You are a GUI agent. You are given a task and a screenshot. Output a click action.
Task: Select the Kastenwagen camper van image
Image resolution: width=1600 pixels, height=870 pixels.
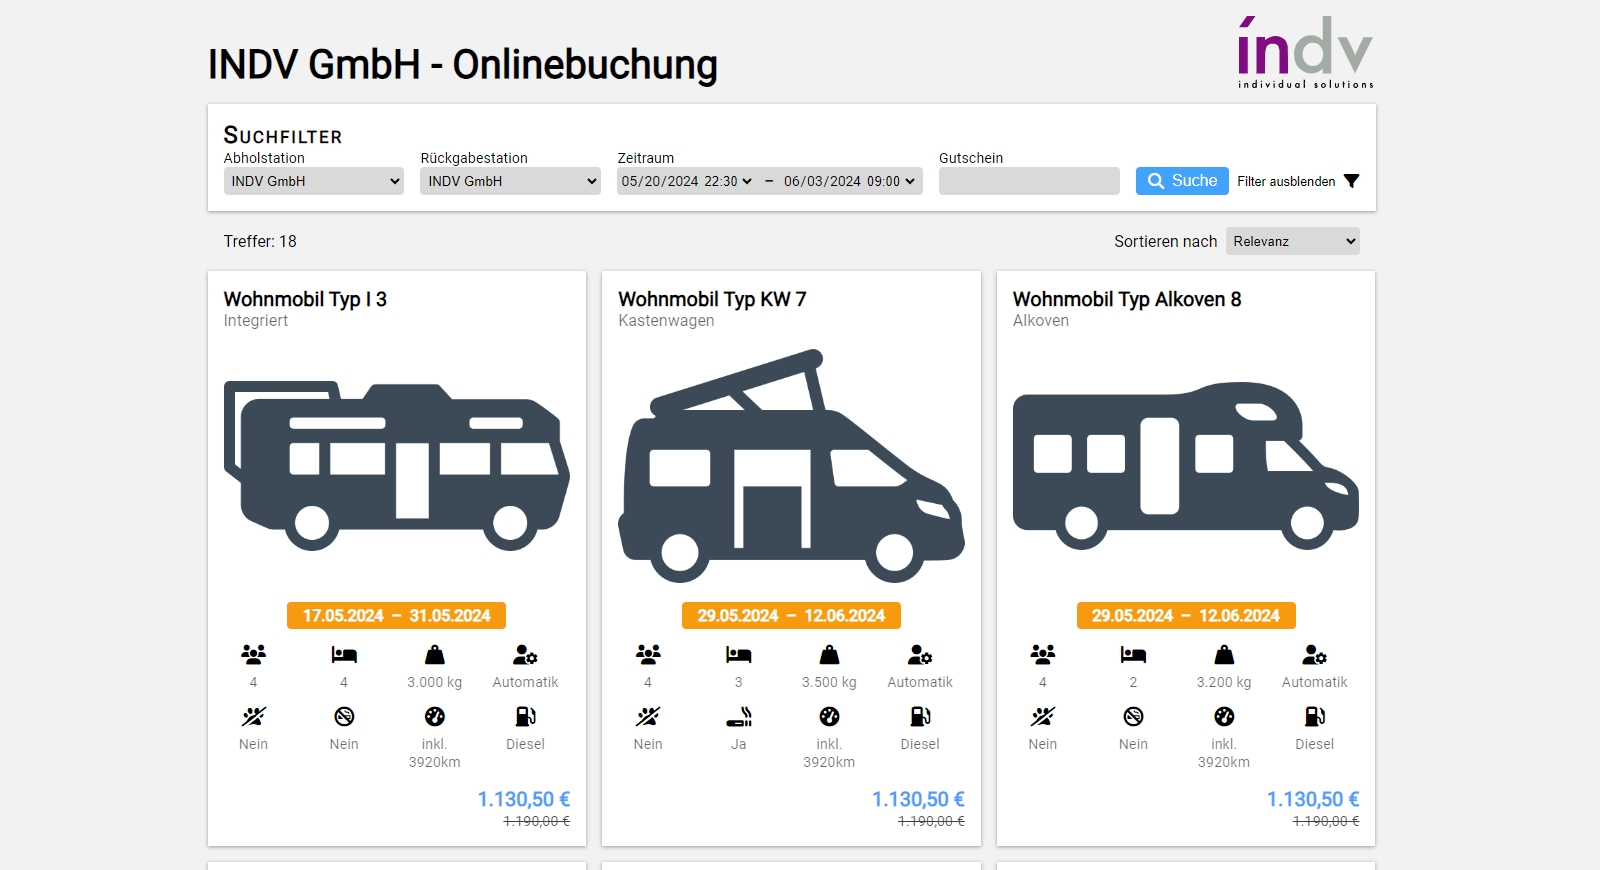791,466
